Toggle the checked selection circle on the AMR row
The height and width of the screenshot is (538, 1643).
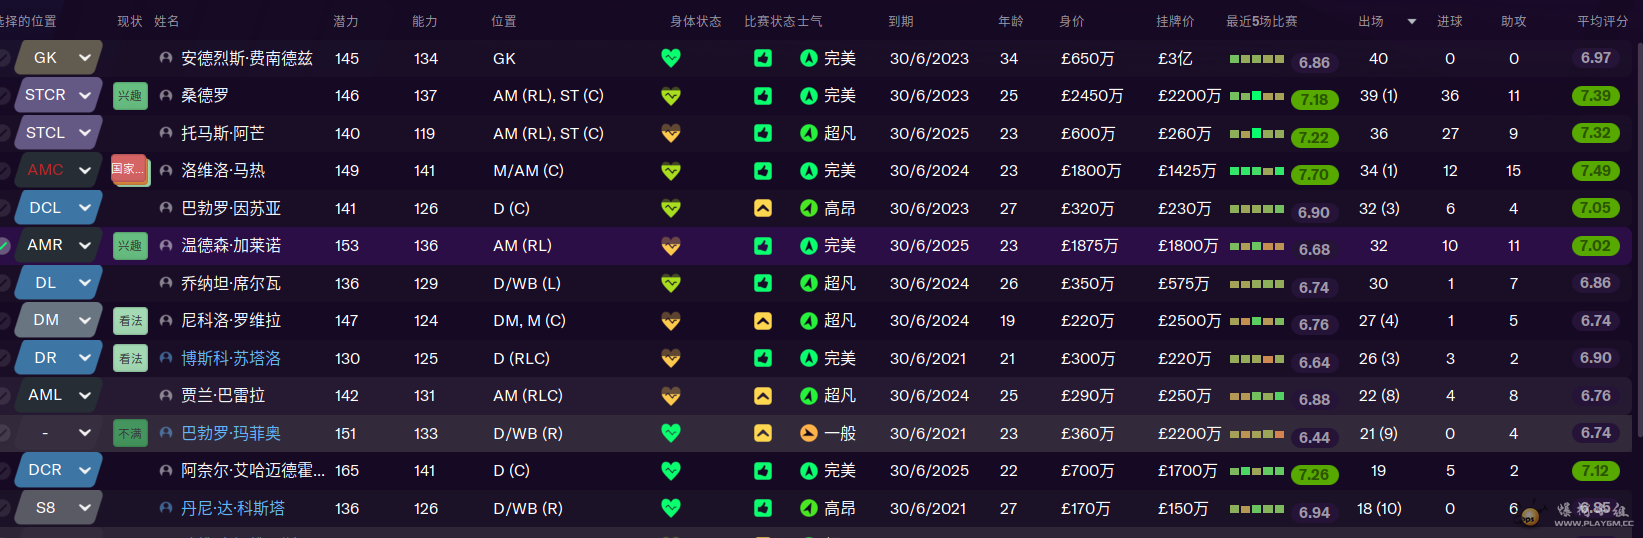coord(4,245)
